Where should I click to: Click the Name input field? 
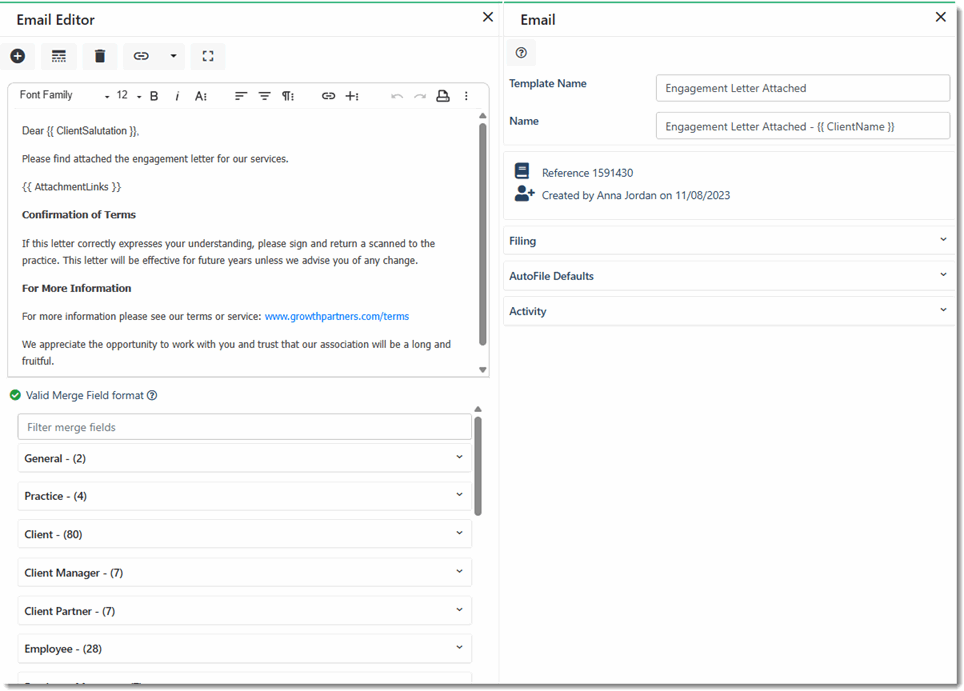802,126
